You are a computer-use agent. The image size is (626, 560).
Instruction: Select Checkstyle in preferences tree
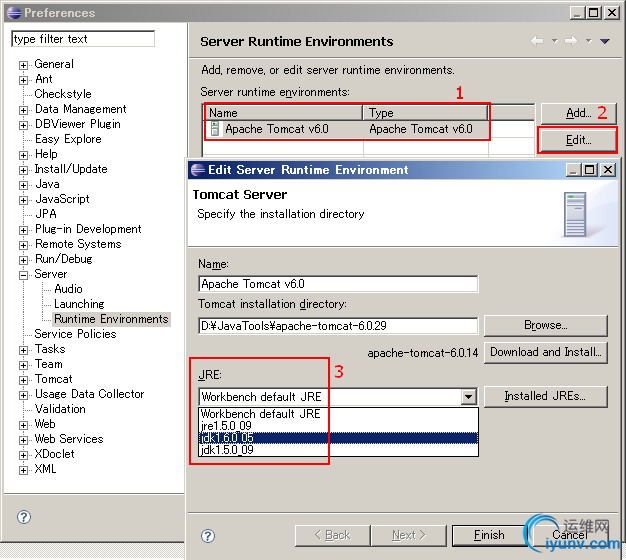pyautogui.click(x=63, y=94)
